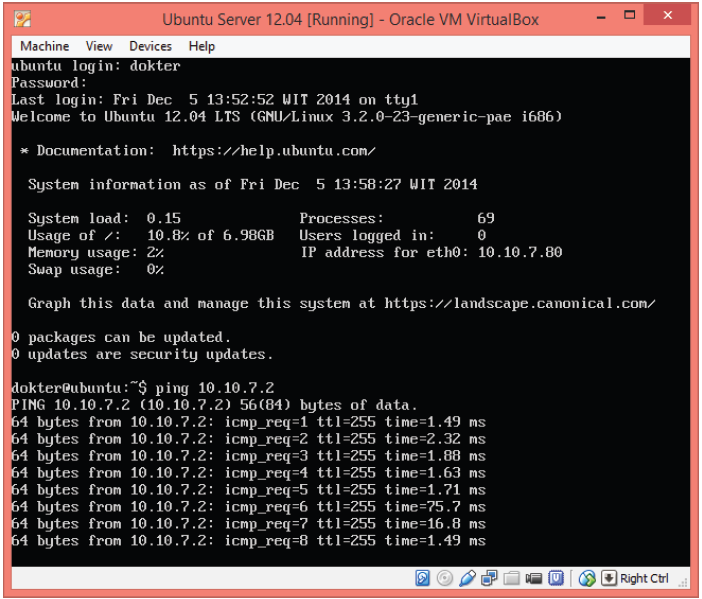Screen dimensions: 702x599
Task: Click the icmp_req=3 ping reply line
Action: (x=248, y=456)
